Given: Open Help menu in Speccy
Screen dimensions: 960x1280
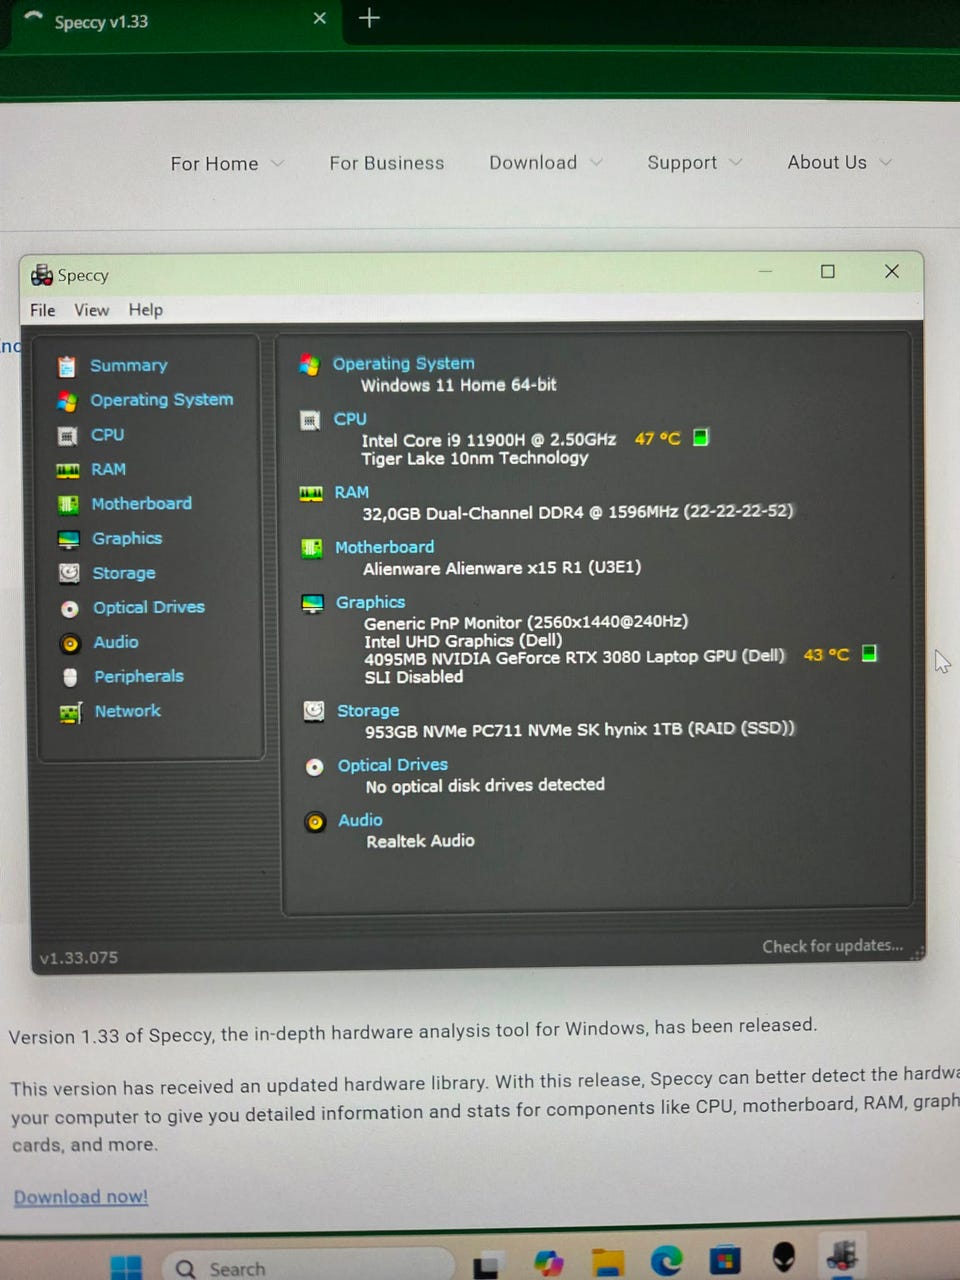Looking at the screenshot, I should tap(145, 310).
